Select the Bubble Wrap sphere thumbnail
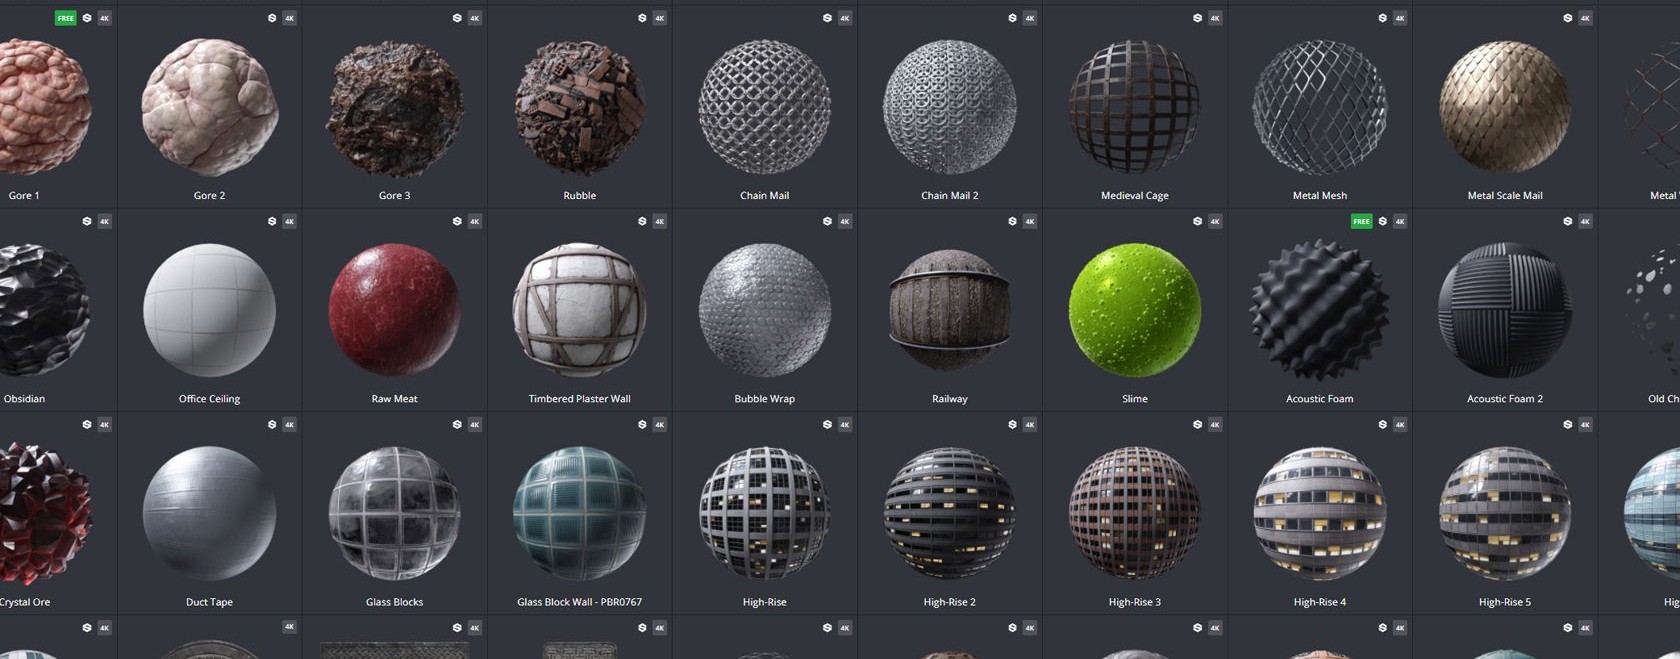Image resolution: width=1680 pixels, height=659 pixels. click(765, 310)
